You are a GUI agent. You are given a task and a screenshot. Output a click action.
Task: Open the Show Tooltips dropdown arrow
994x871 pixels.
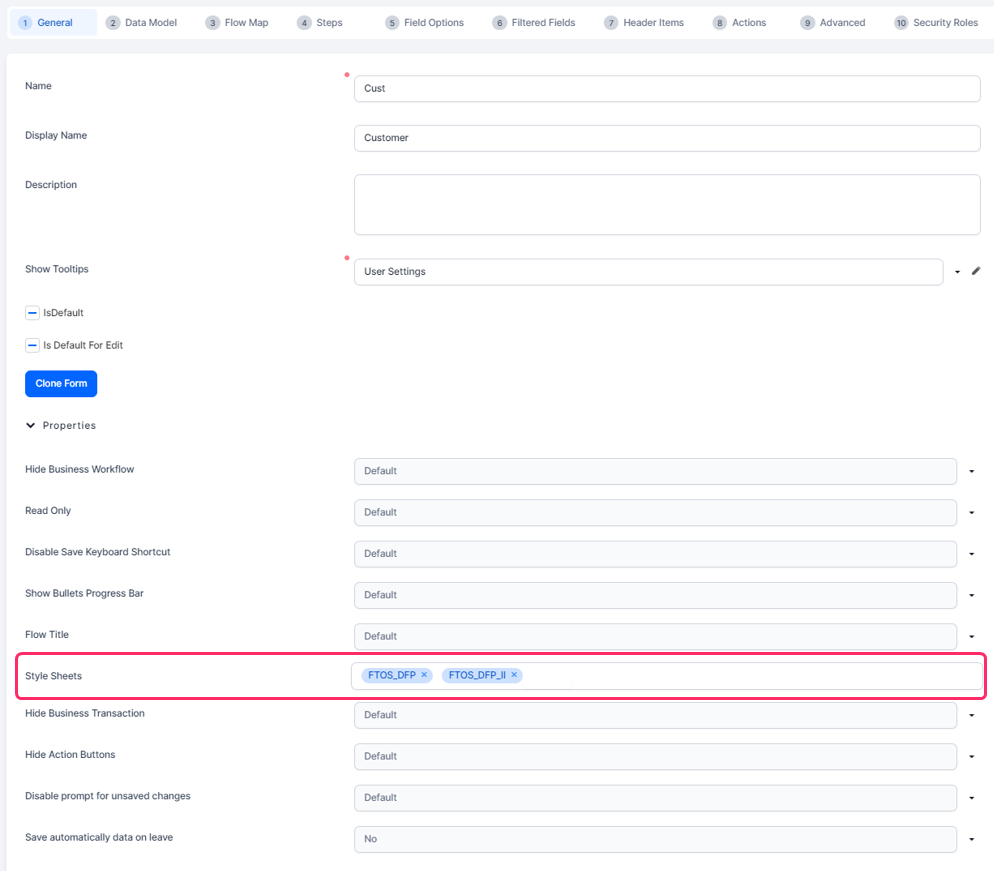[957, 272]
